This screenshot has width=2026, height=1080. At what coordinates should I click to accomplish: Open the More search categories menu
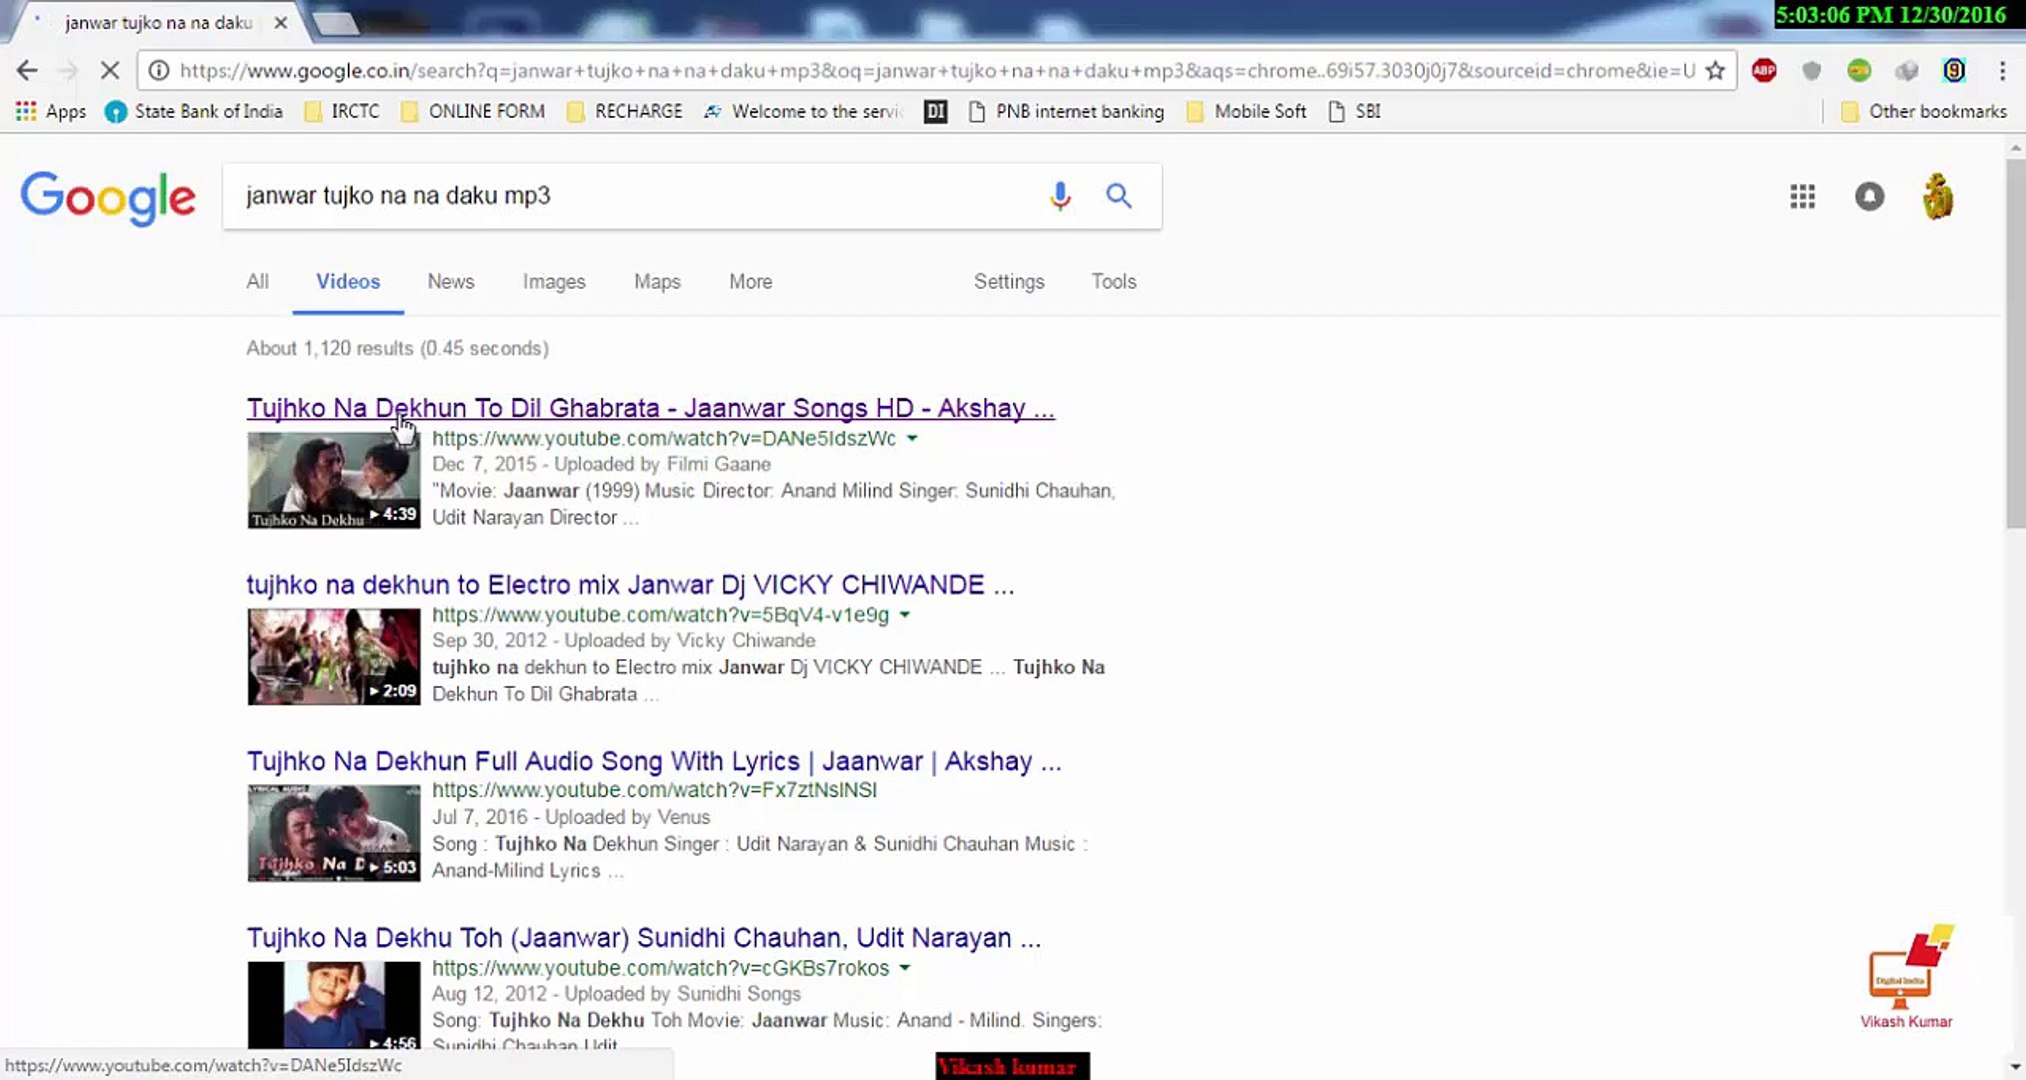point(750,282)
